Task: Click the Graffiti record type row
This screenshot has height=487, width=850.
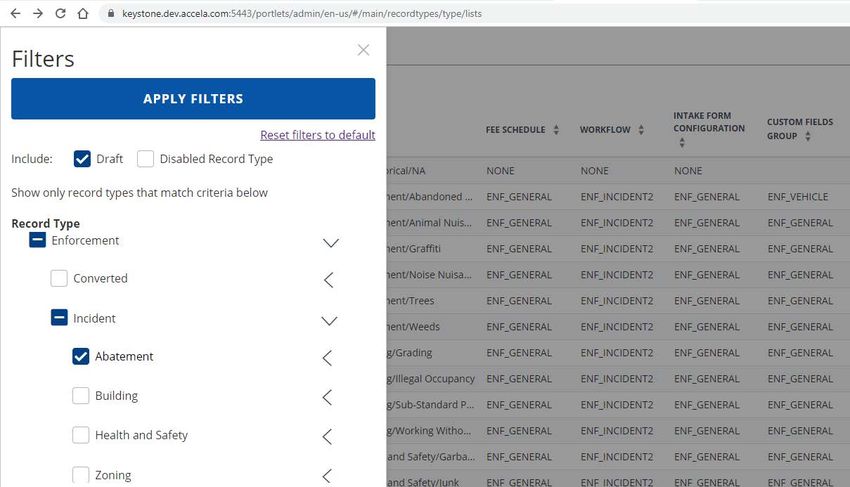Action: (x=618, y=248)
